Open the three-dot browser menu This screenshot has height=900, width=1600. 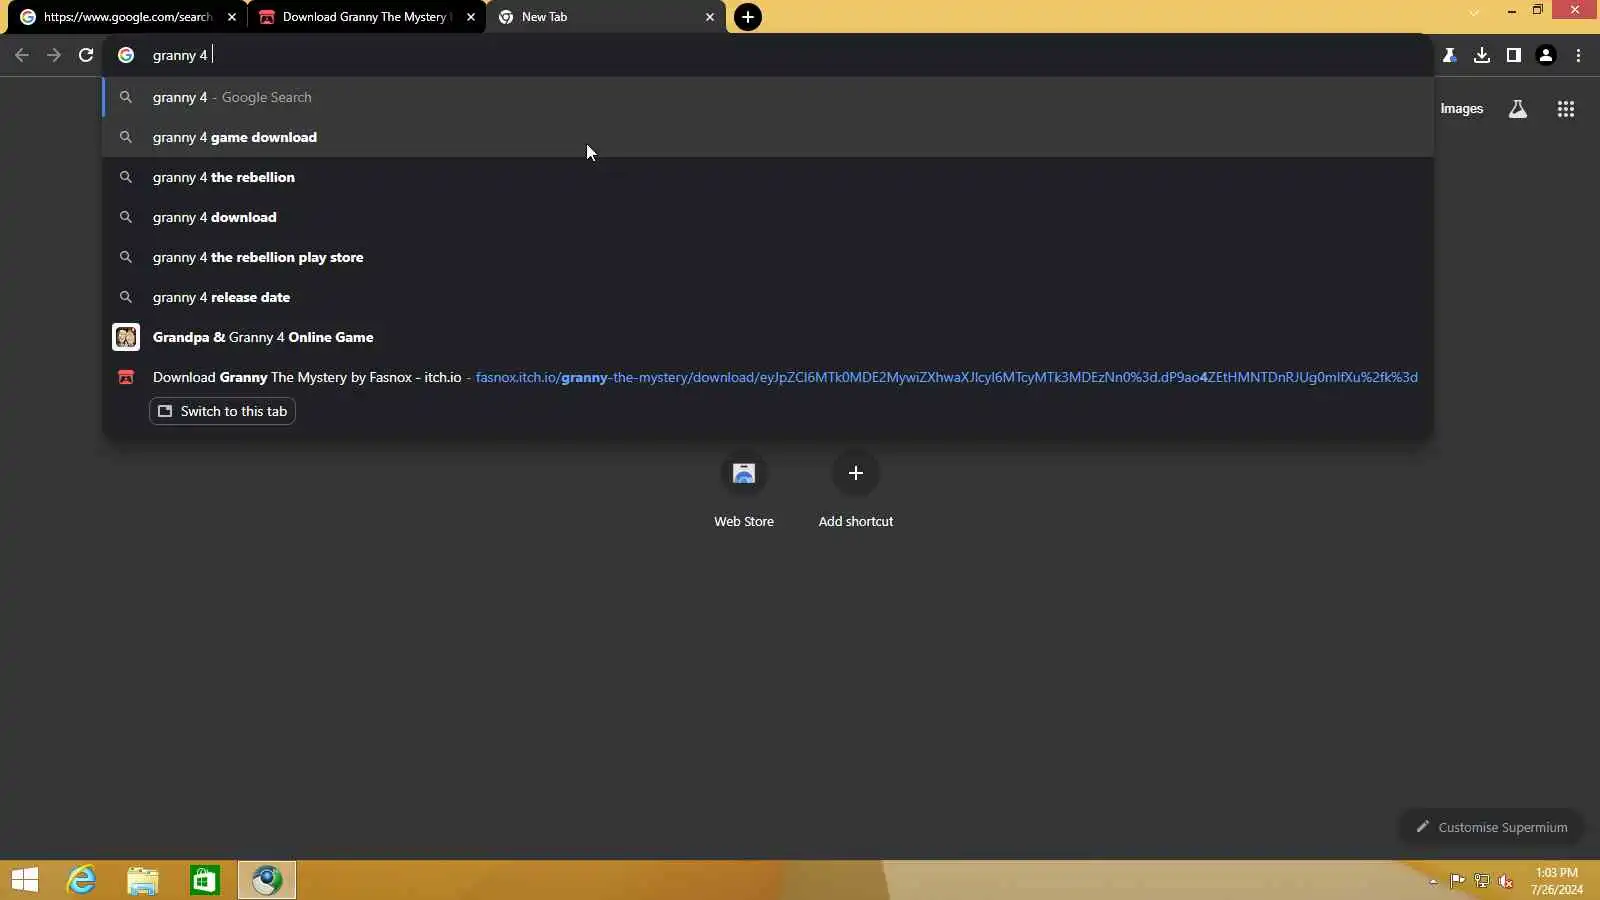tap(1578, 55)
